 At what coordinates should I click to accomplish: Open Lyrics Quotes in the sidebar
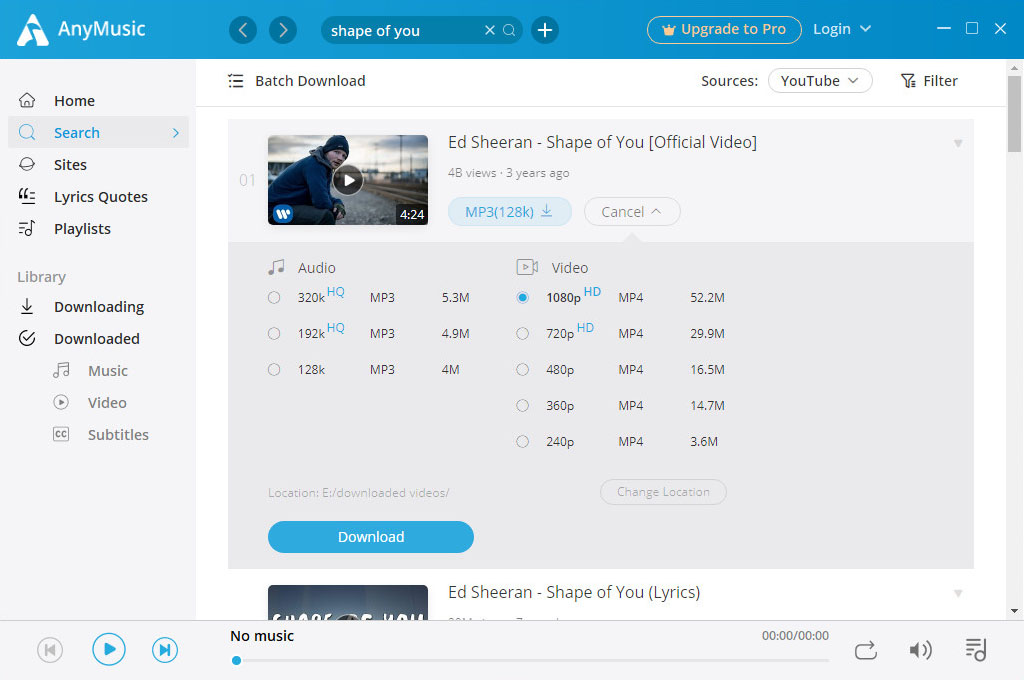[x=100, y=197]
